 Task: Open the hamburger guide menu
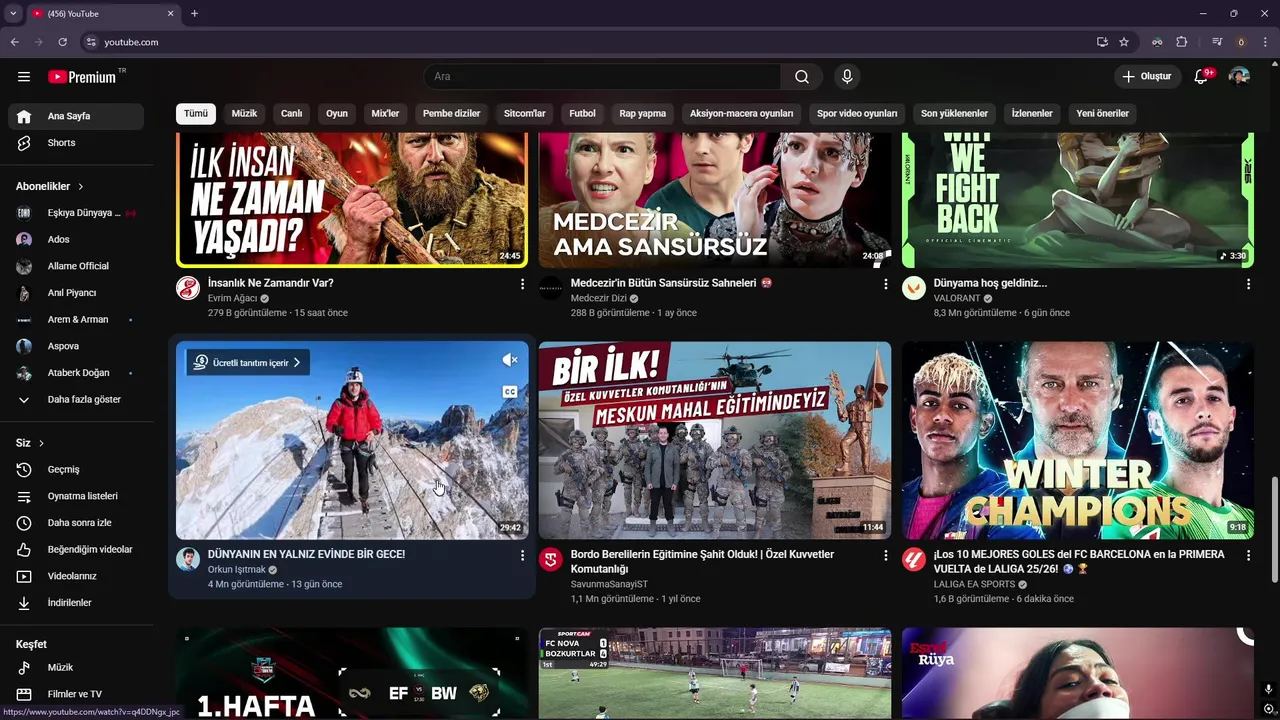coord(24,77)
